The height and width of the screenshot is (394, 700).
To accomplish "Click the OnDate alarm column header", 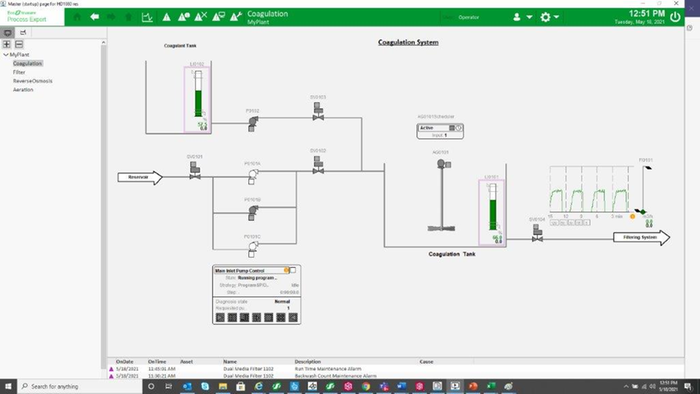I will click(125, 361).
